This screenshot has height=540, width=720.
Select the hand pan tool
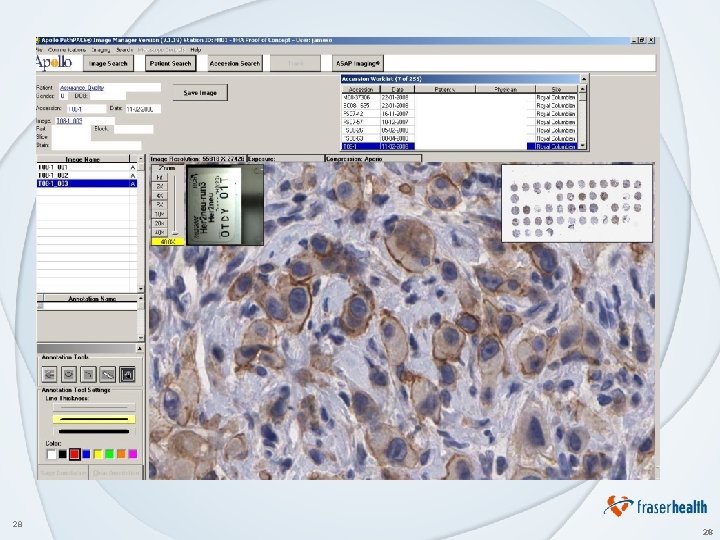(127, 374)
